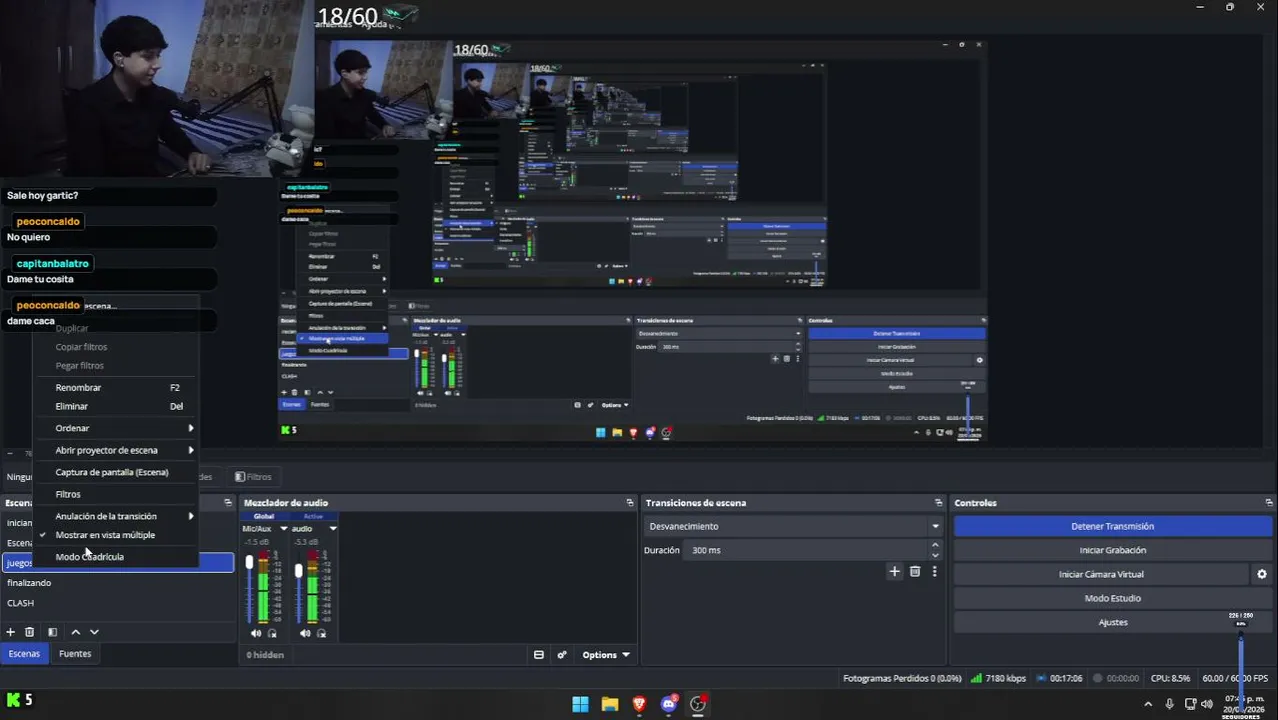Open Desvanecimiento transition combo box
The width and height of the screenshot is (1278, 720).
click(794, 526)
